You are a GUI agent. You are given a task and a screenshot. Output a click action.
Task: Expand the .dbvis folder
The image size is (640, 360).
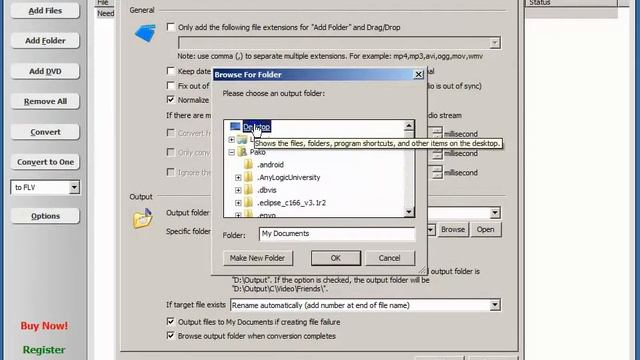(x=238, y=190)
